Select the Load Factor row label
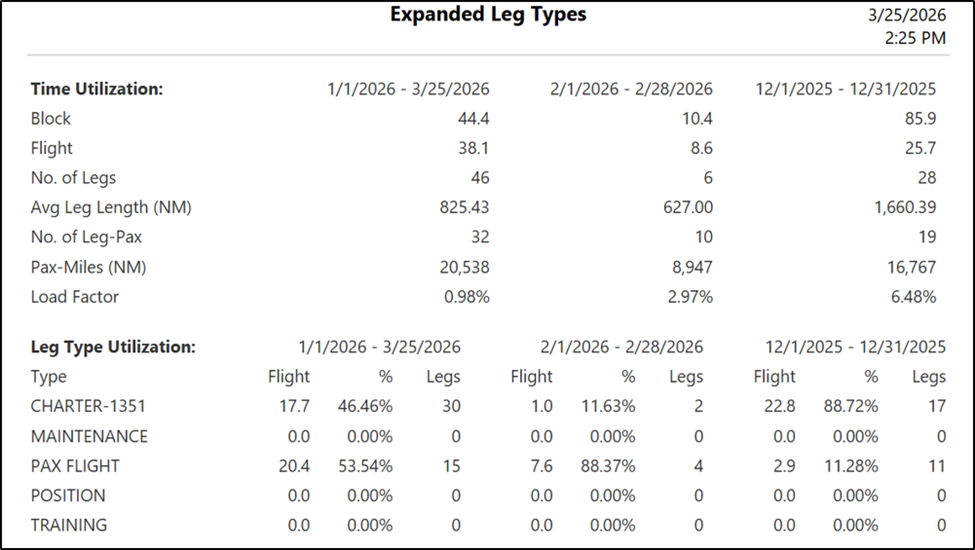This screenshot has height=550, width=975. click(x=75, y=297)
